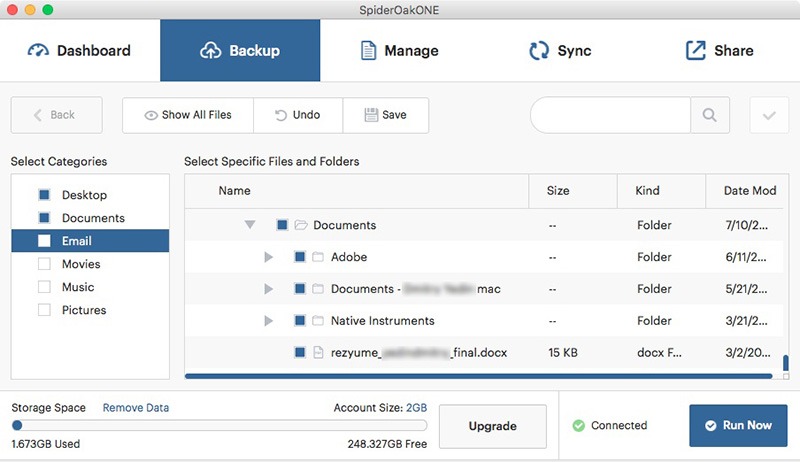800x462 pixels.
Task: Check the Music category checkbox
Action: coord(44,287)
